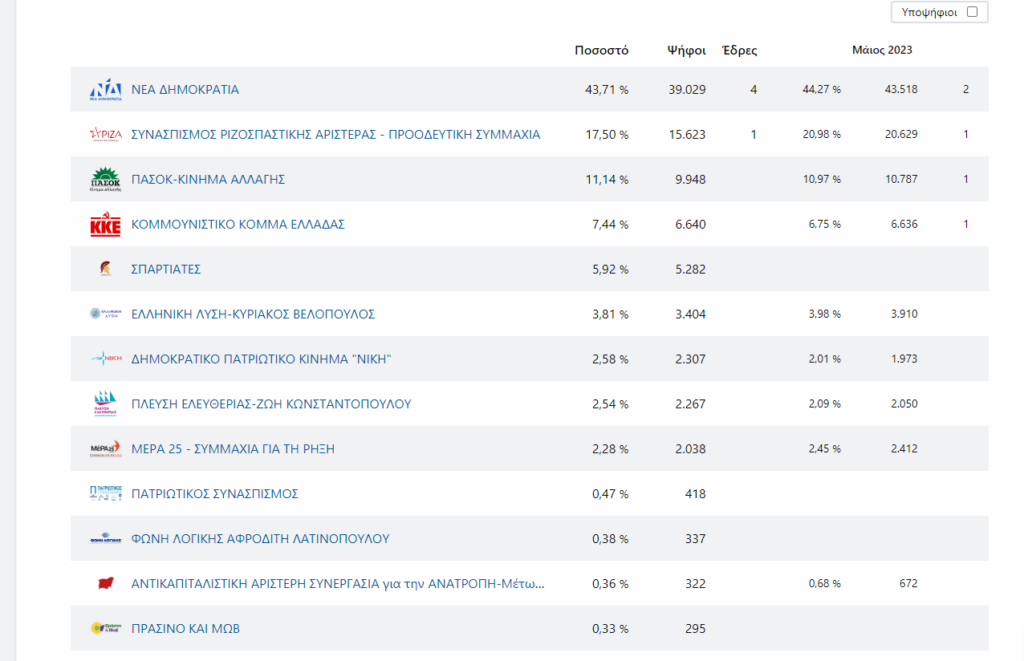Click the 0,47 % percentage value
This screenshot has width=1024, height=661.
click(610, 494)
